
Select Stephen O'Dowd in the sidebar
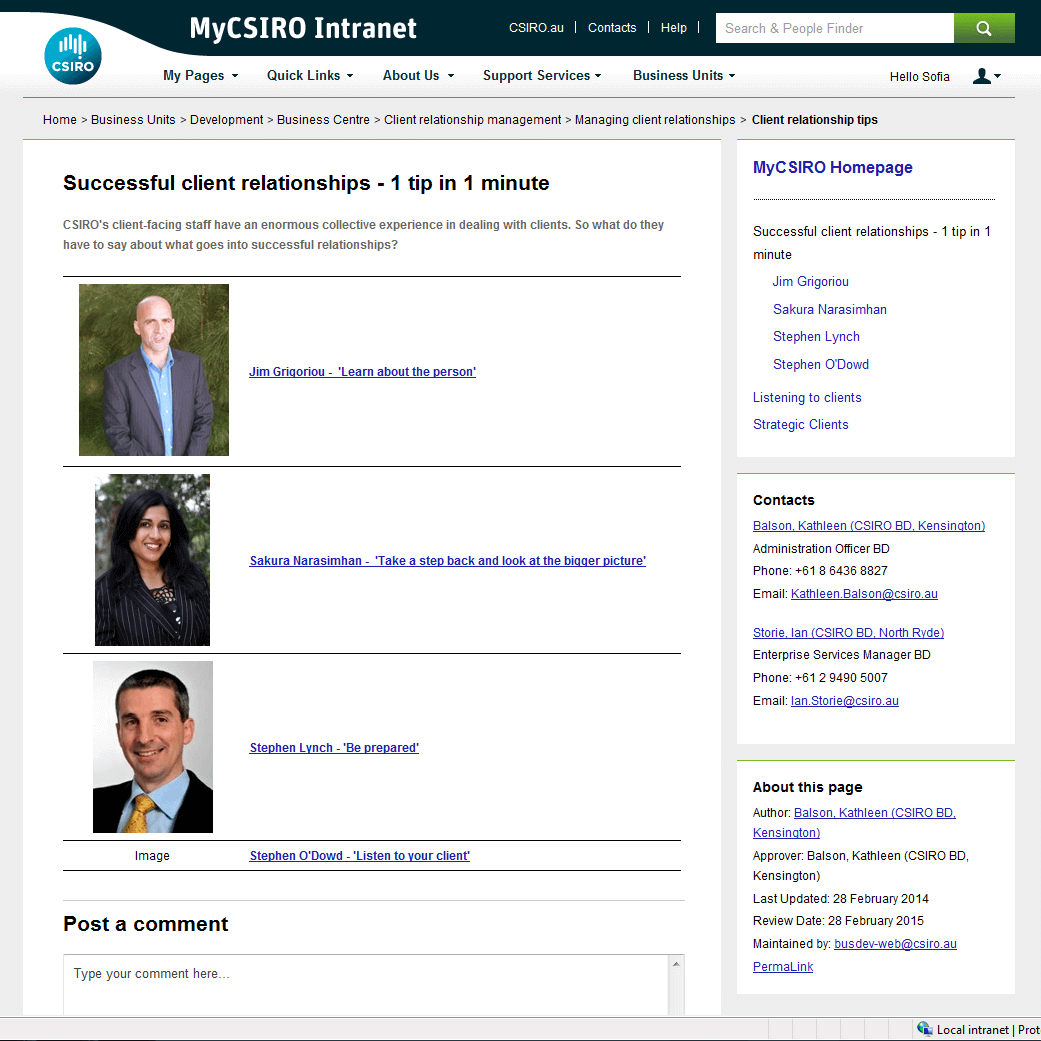tap(821, 364)
